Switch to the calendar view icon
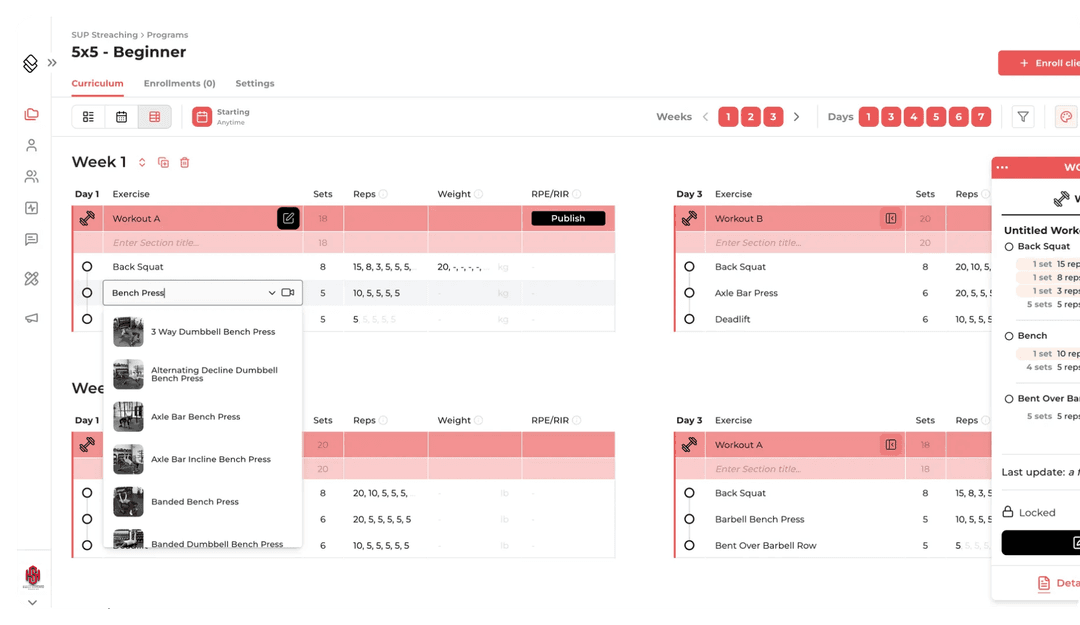The image size is (1080, 625). tap(121, 116)
